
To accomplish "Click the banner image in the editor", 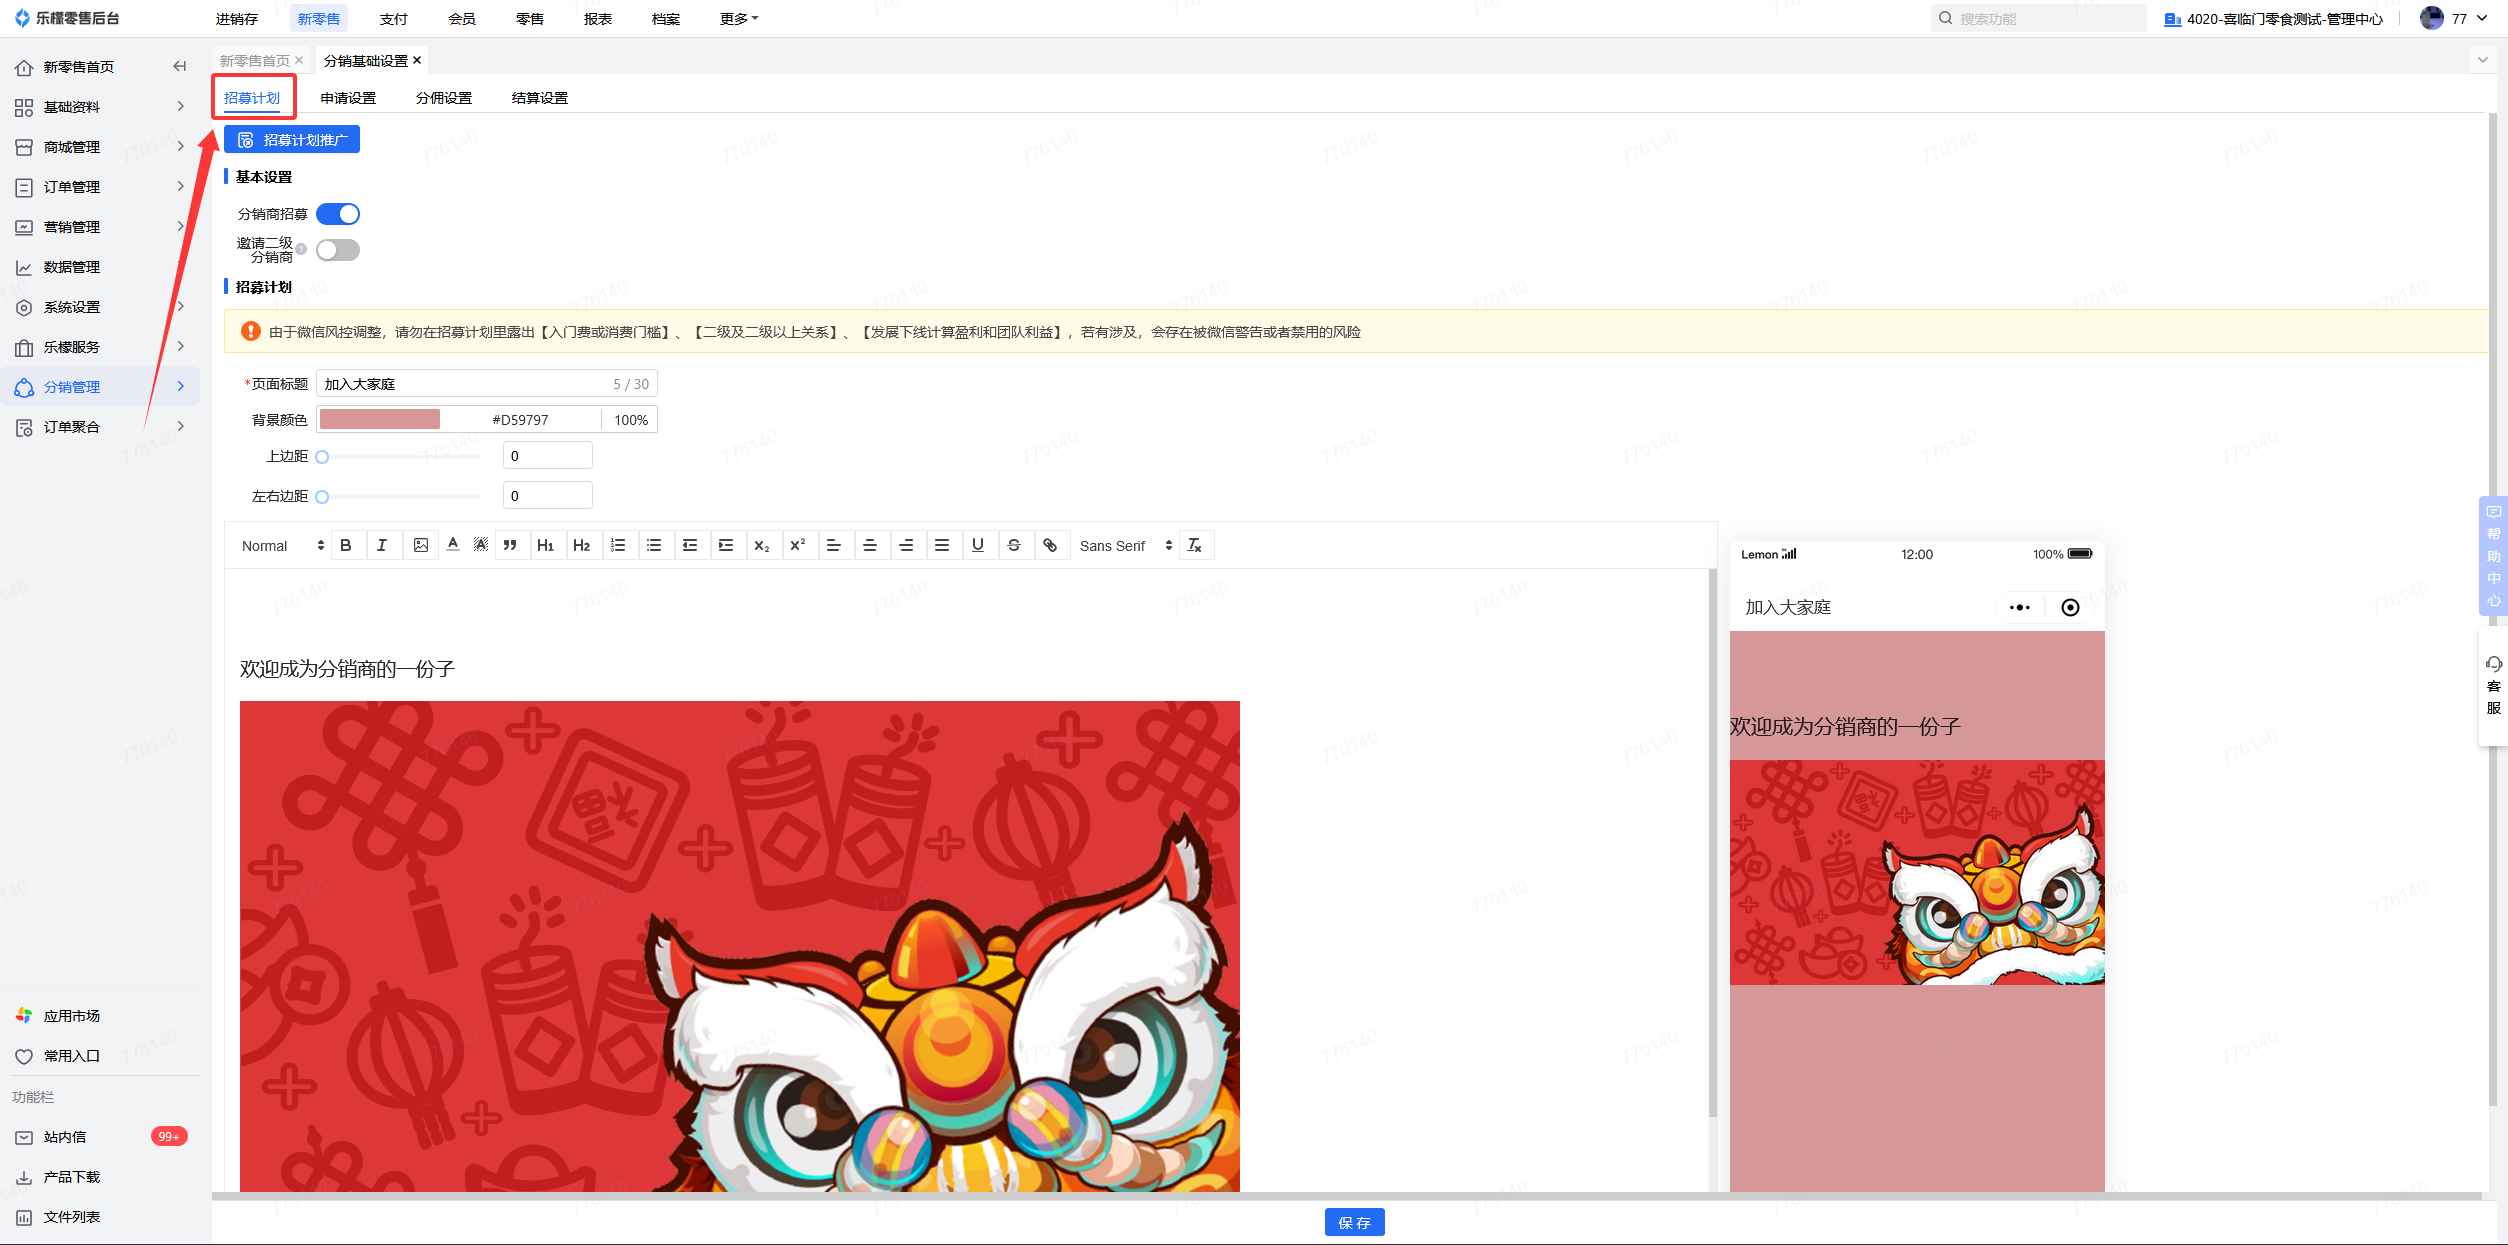I will click(740, 946).
